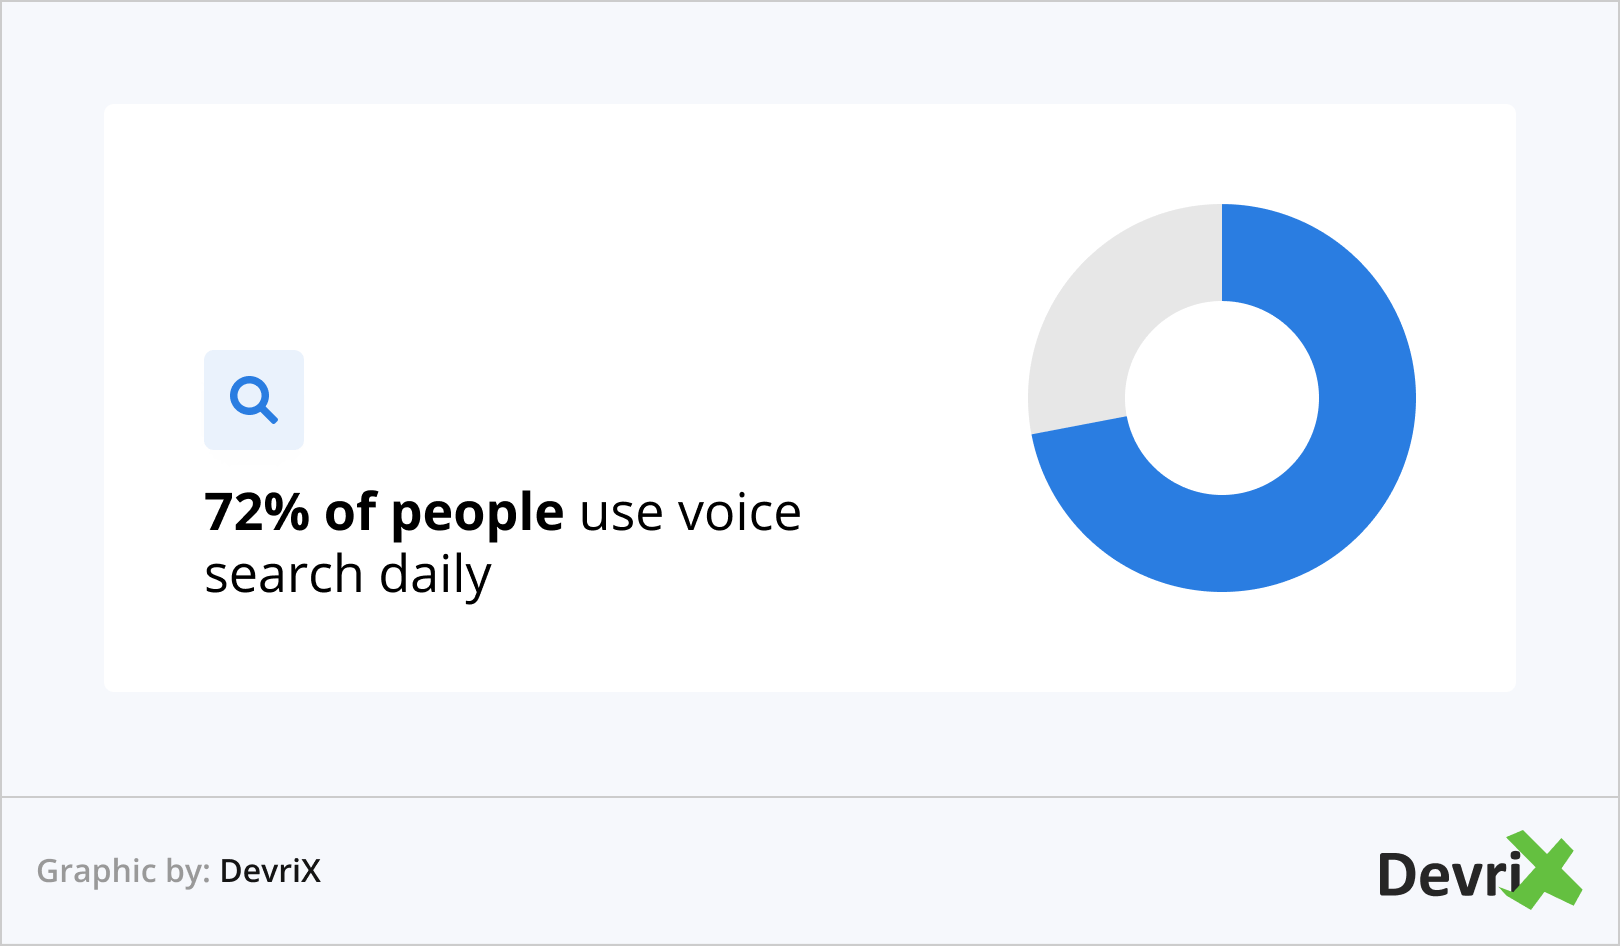This screenshot has height=946, width=1620.
Task: Click the blue magnifying glass search icon
Action: point(254,400)
